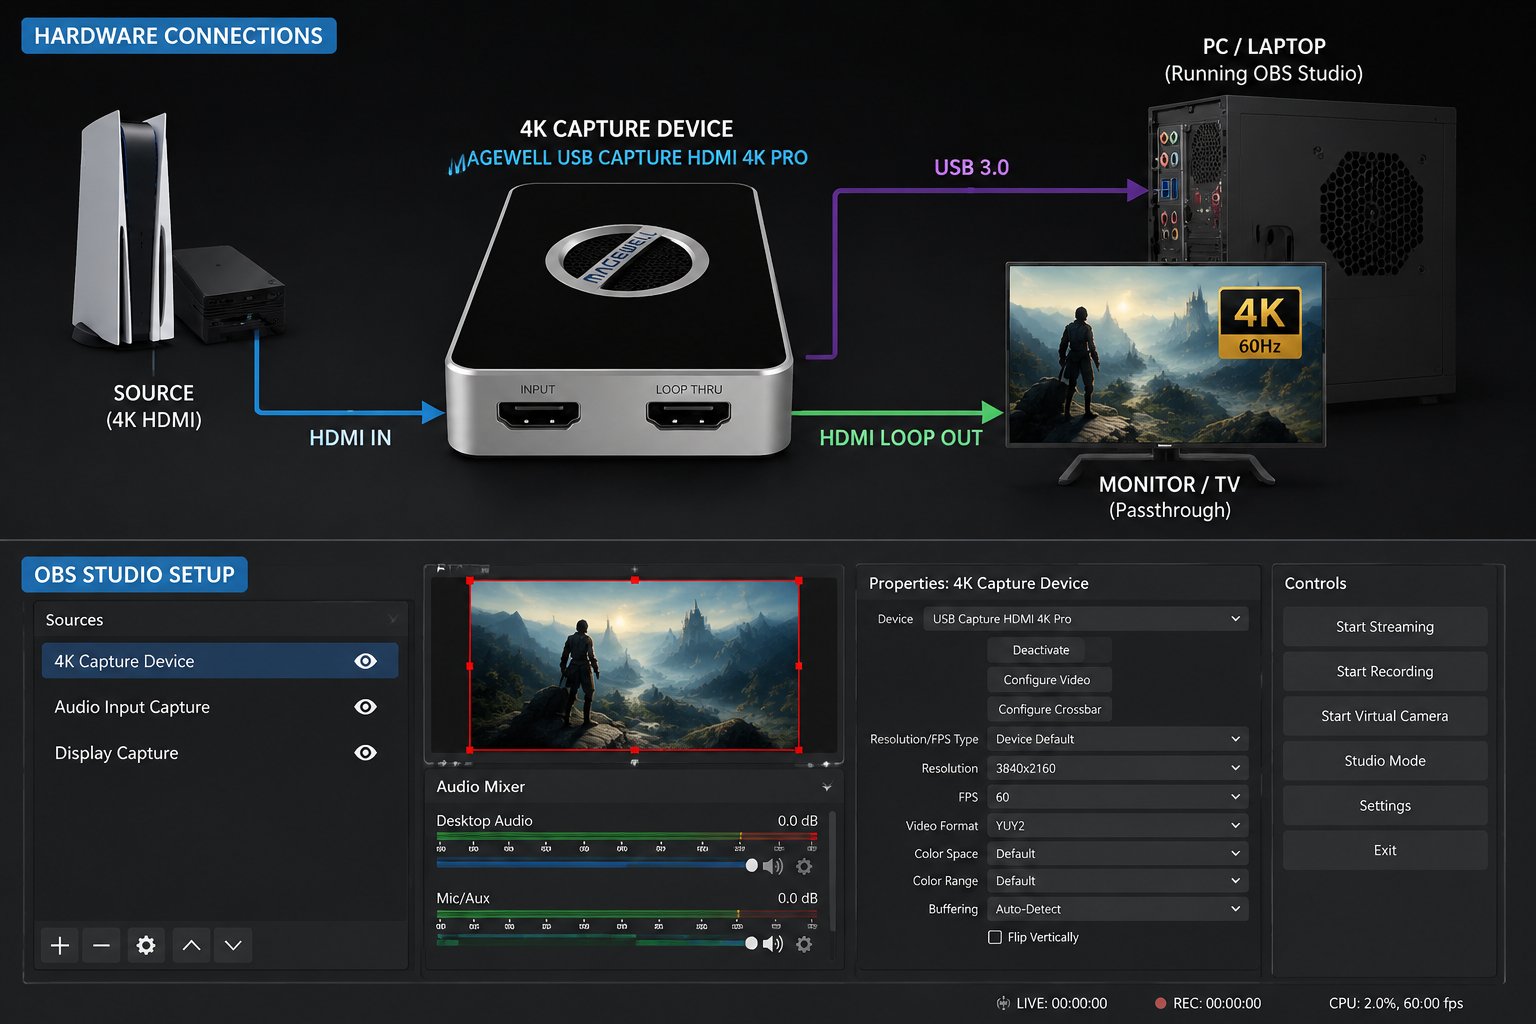
Task: Open Mic/Aux settings gear
Action: (804, 944)
